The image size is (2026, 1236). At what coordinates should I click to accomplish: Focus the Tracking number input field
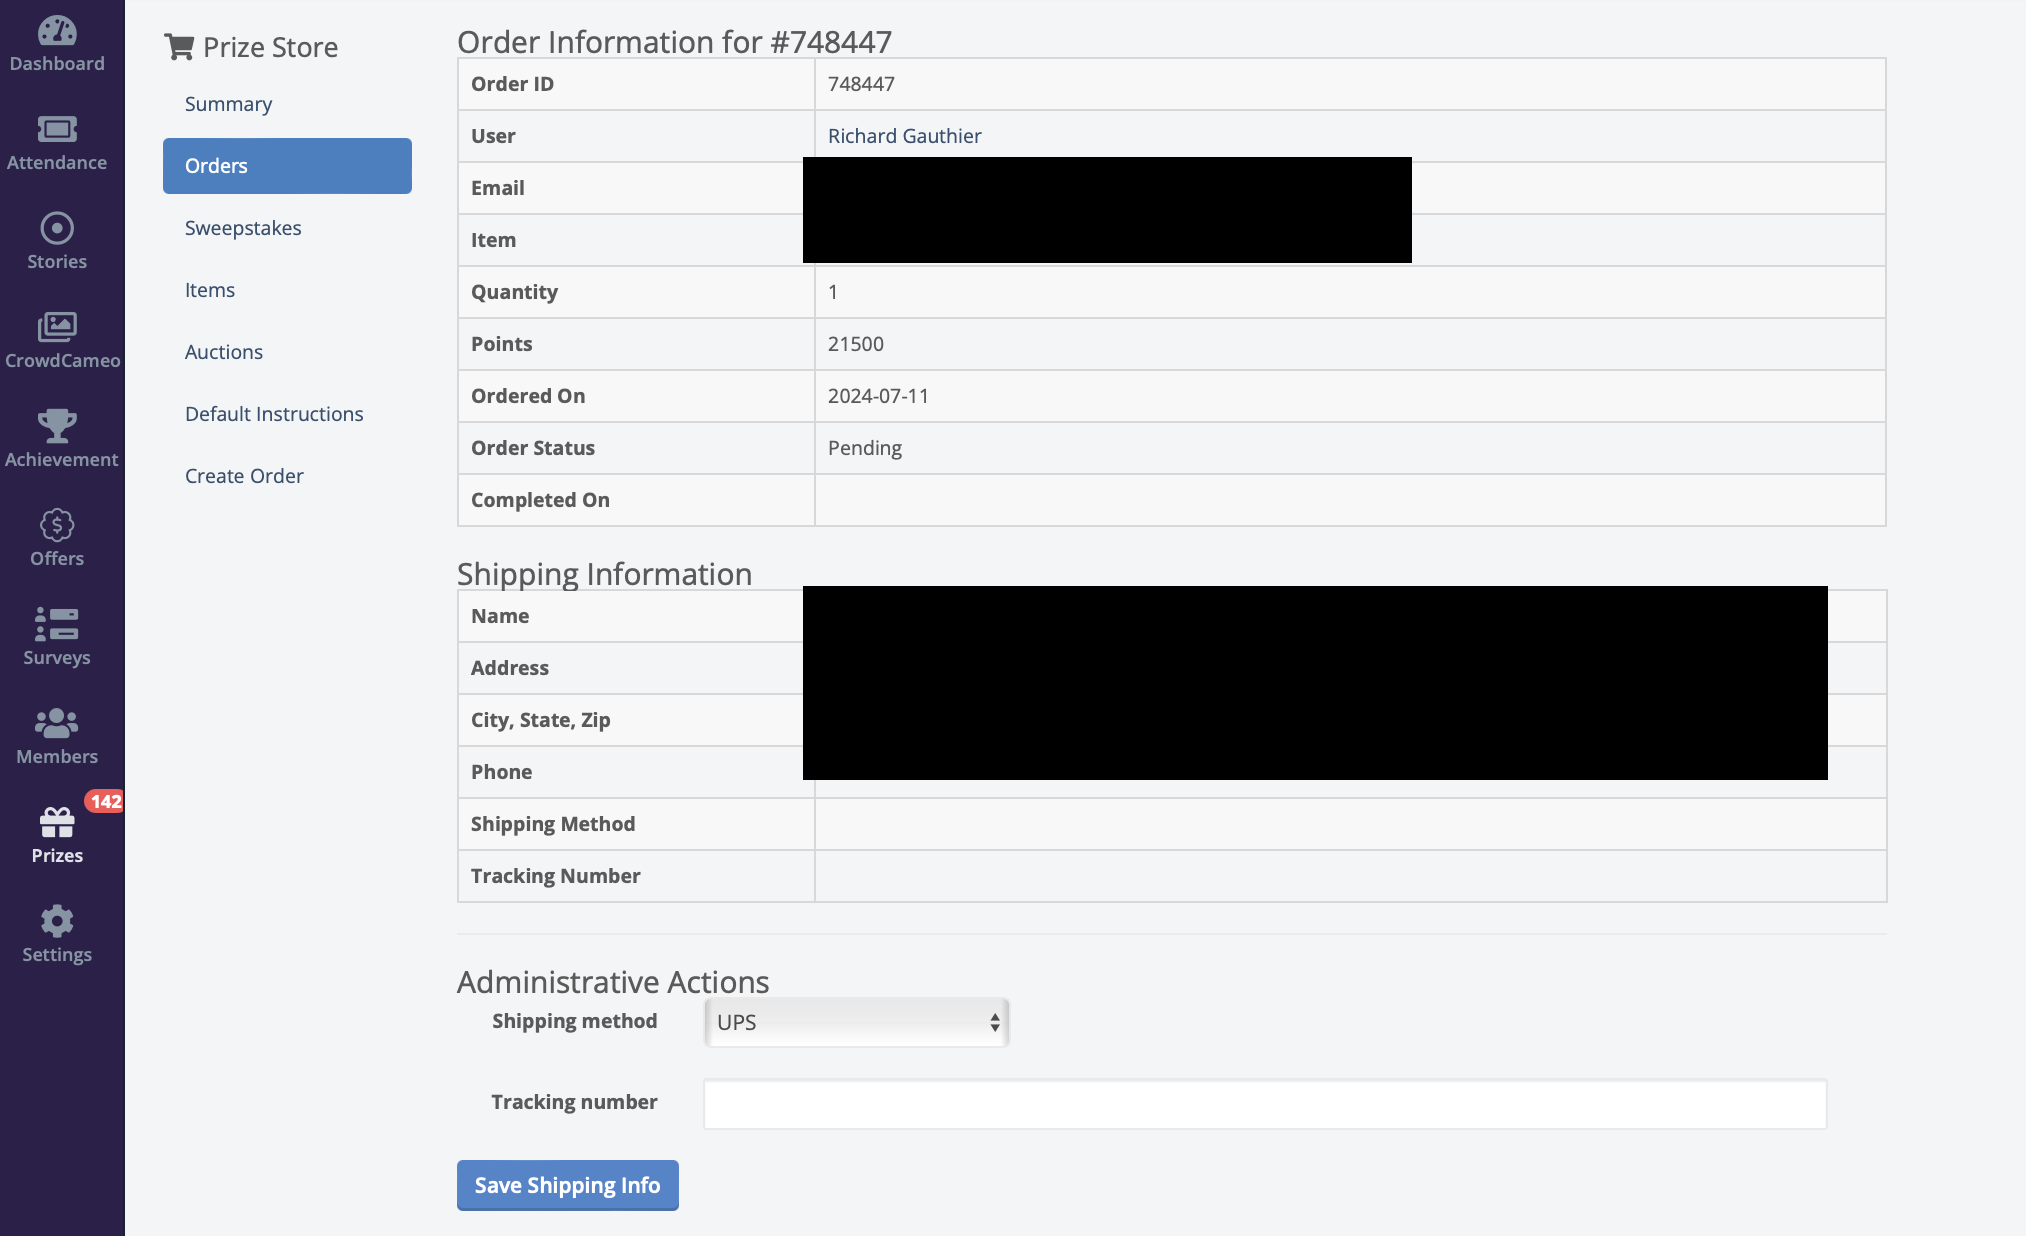(x=1265, y=1104)
